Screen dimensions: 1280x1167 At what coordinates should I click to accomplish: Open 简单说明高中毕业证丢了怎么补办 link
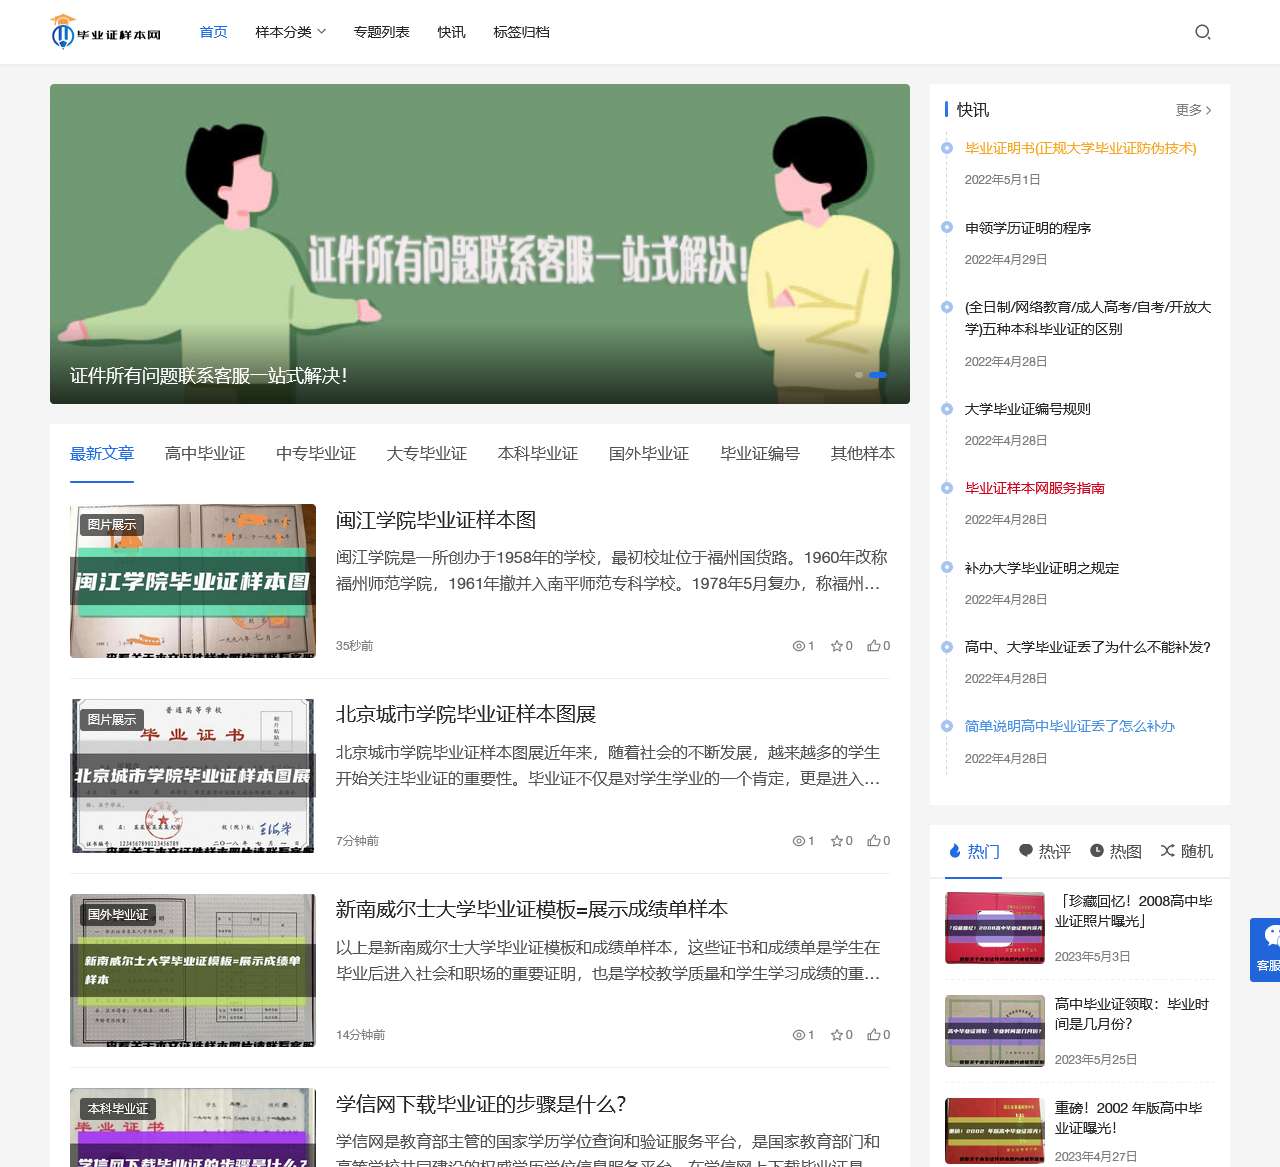pyautogui.click(x=1070, y=726)
